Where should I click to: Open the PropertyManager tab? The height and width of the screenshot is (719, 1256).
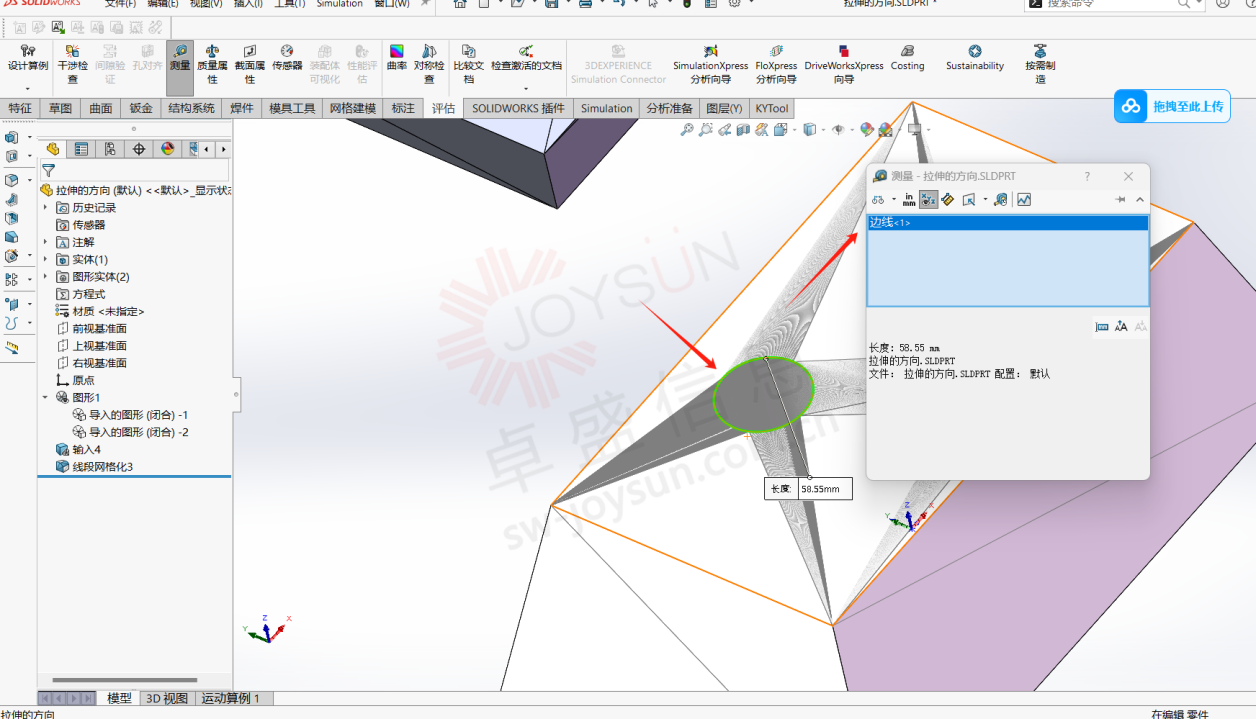point(82,149)
